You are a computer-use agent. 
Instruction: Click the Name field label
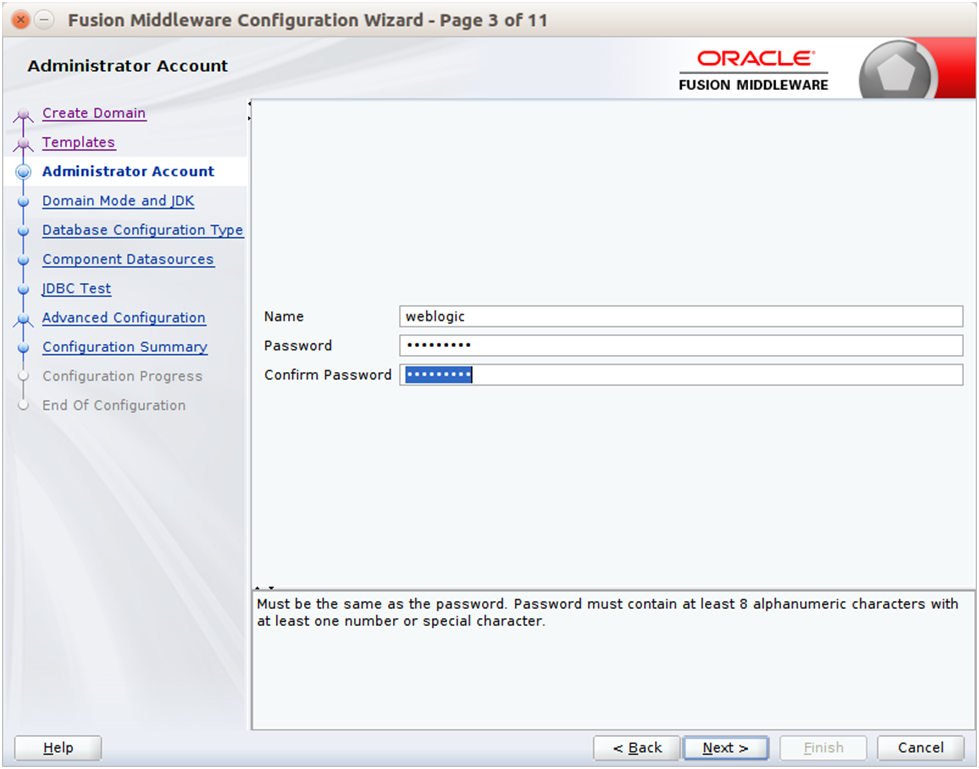pyautogui.click(x=283, y=316)
